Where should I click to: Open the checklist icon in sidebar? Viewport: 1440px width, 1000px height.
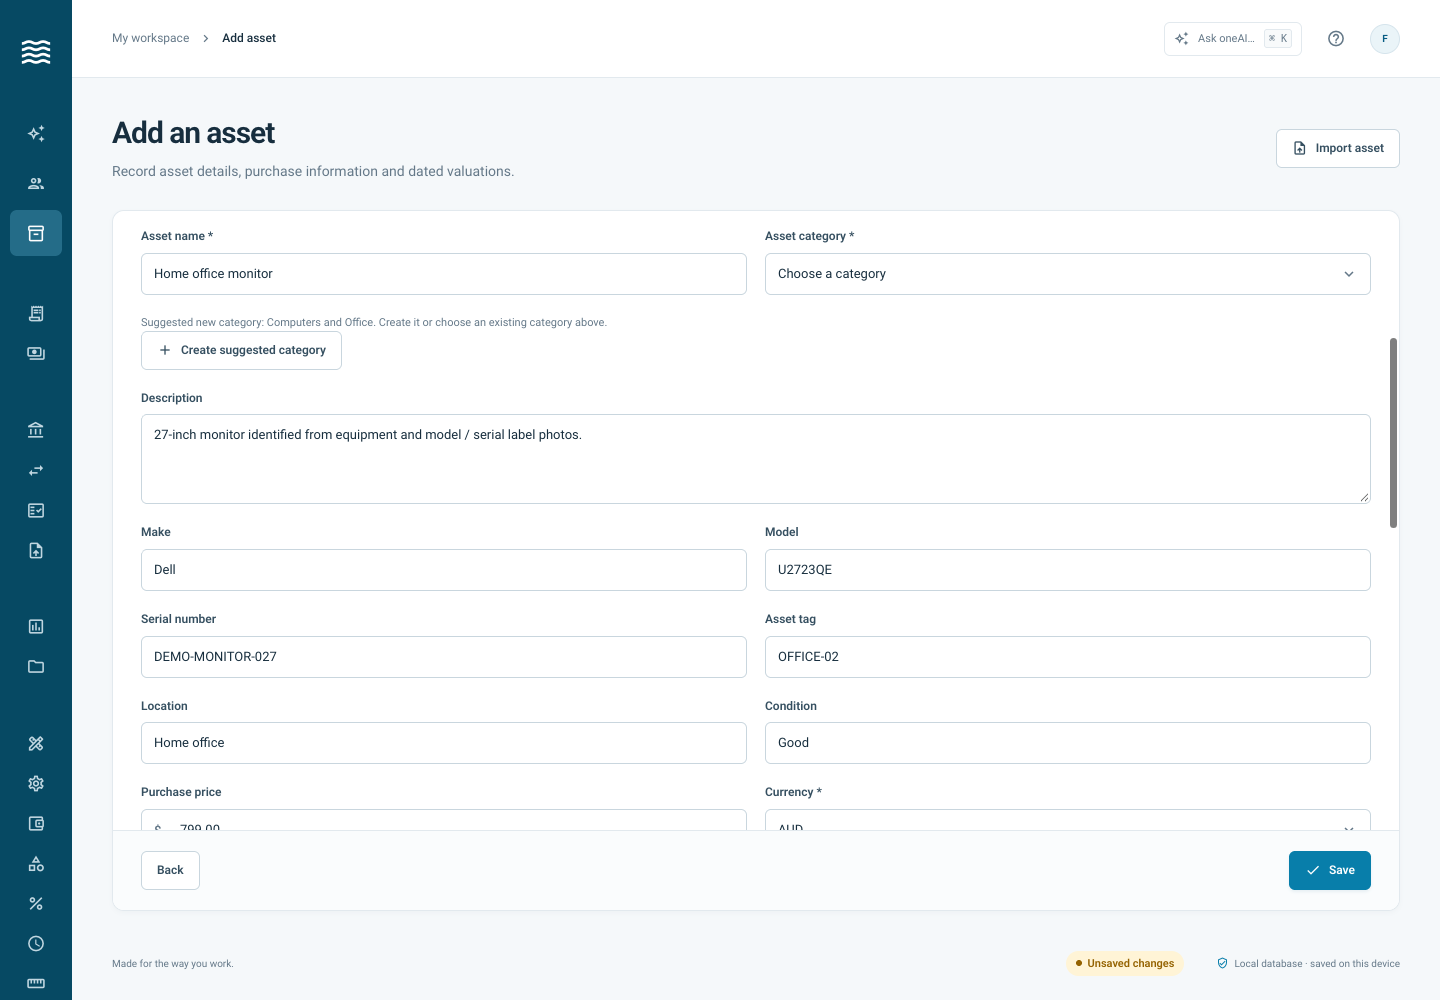pyautogui.click(x=36, y=510)
